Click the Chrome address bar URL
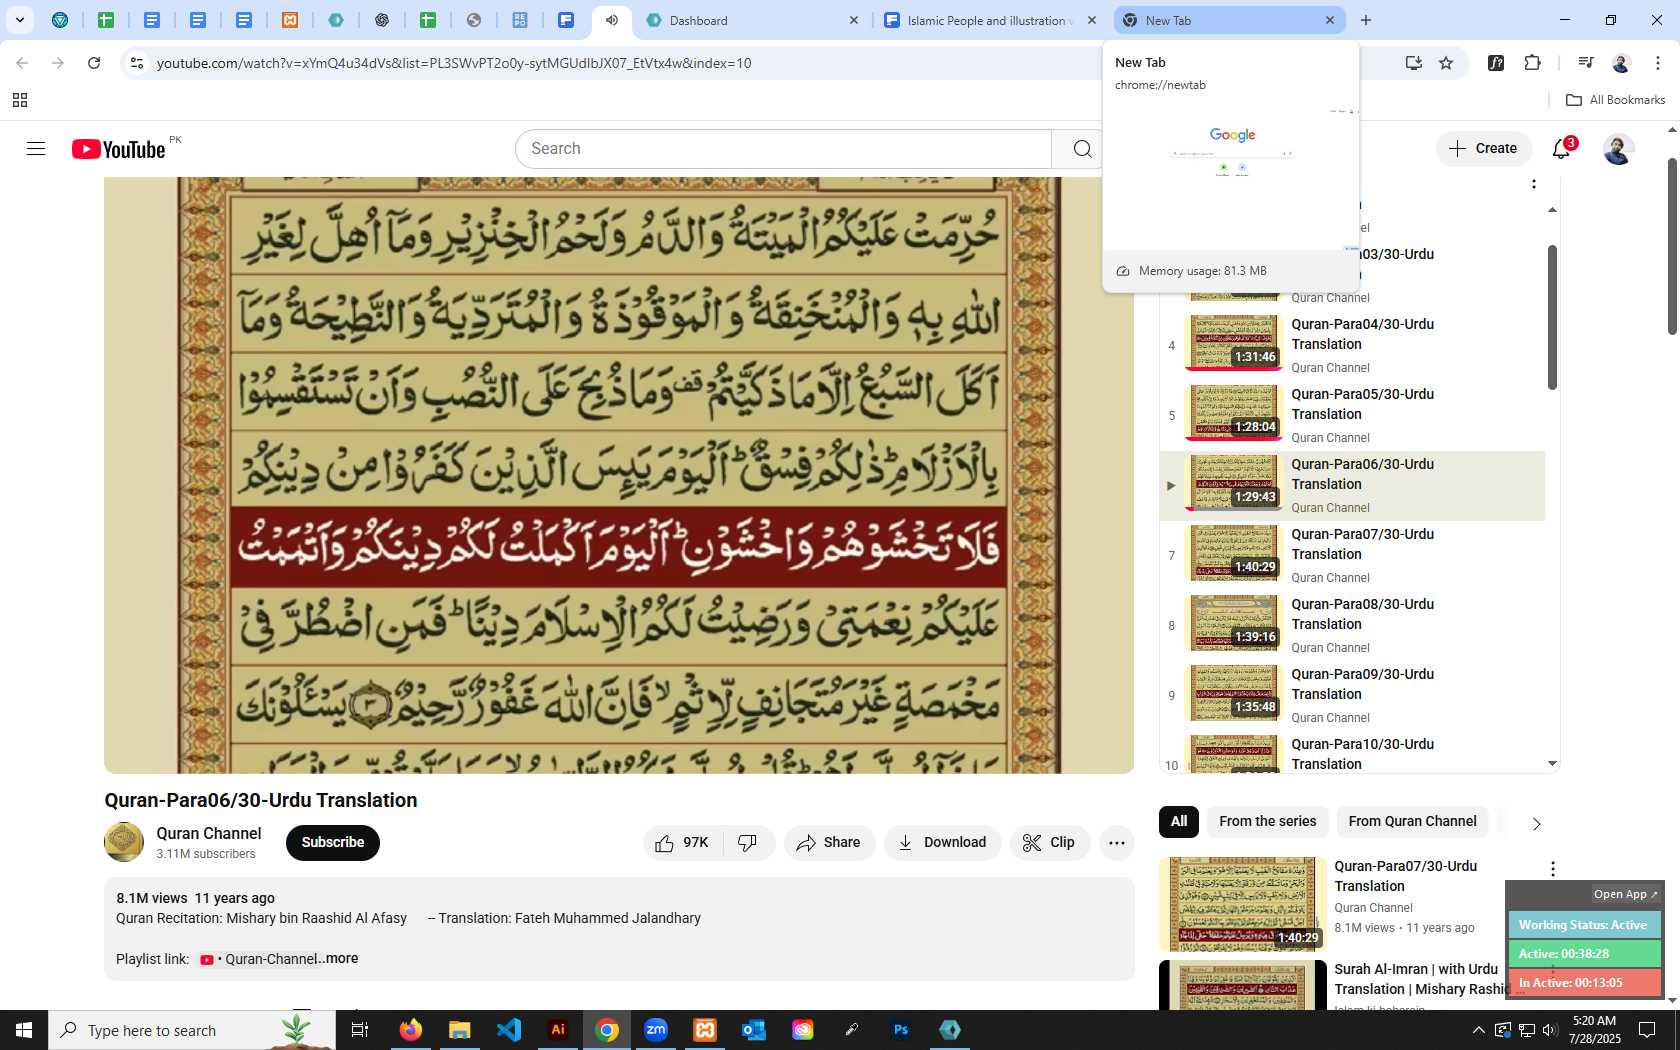 [454, 63]
